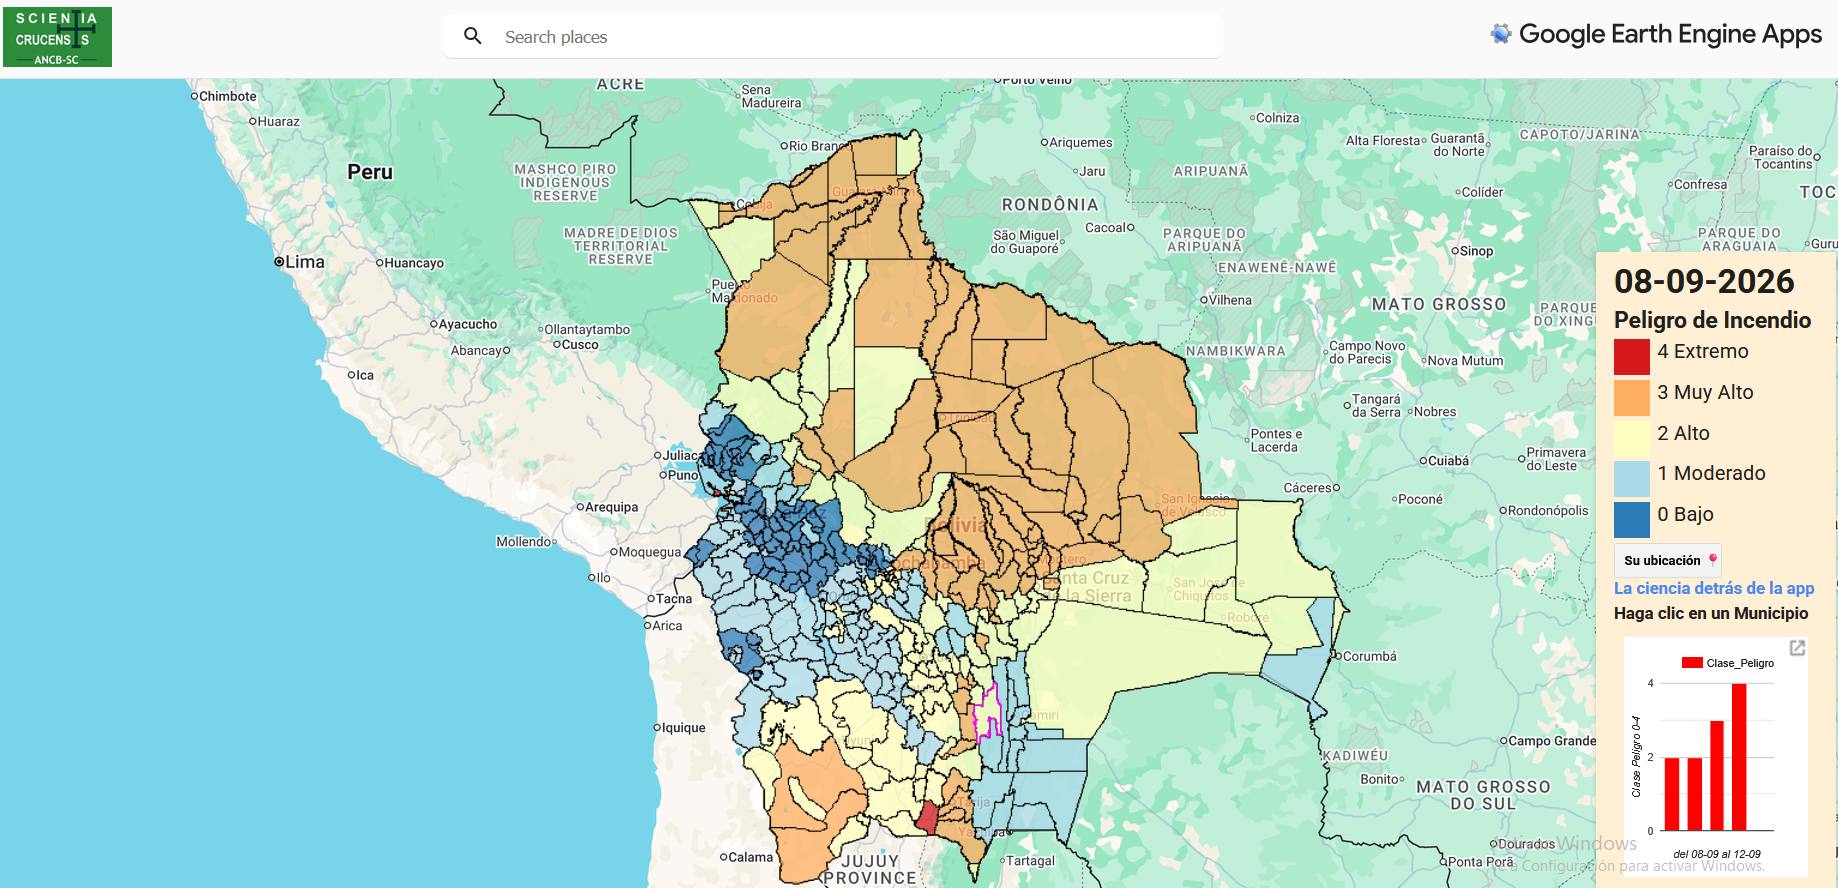Click the Arica city label
1838x888 pixels.
click(667, 626)
